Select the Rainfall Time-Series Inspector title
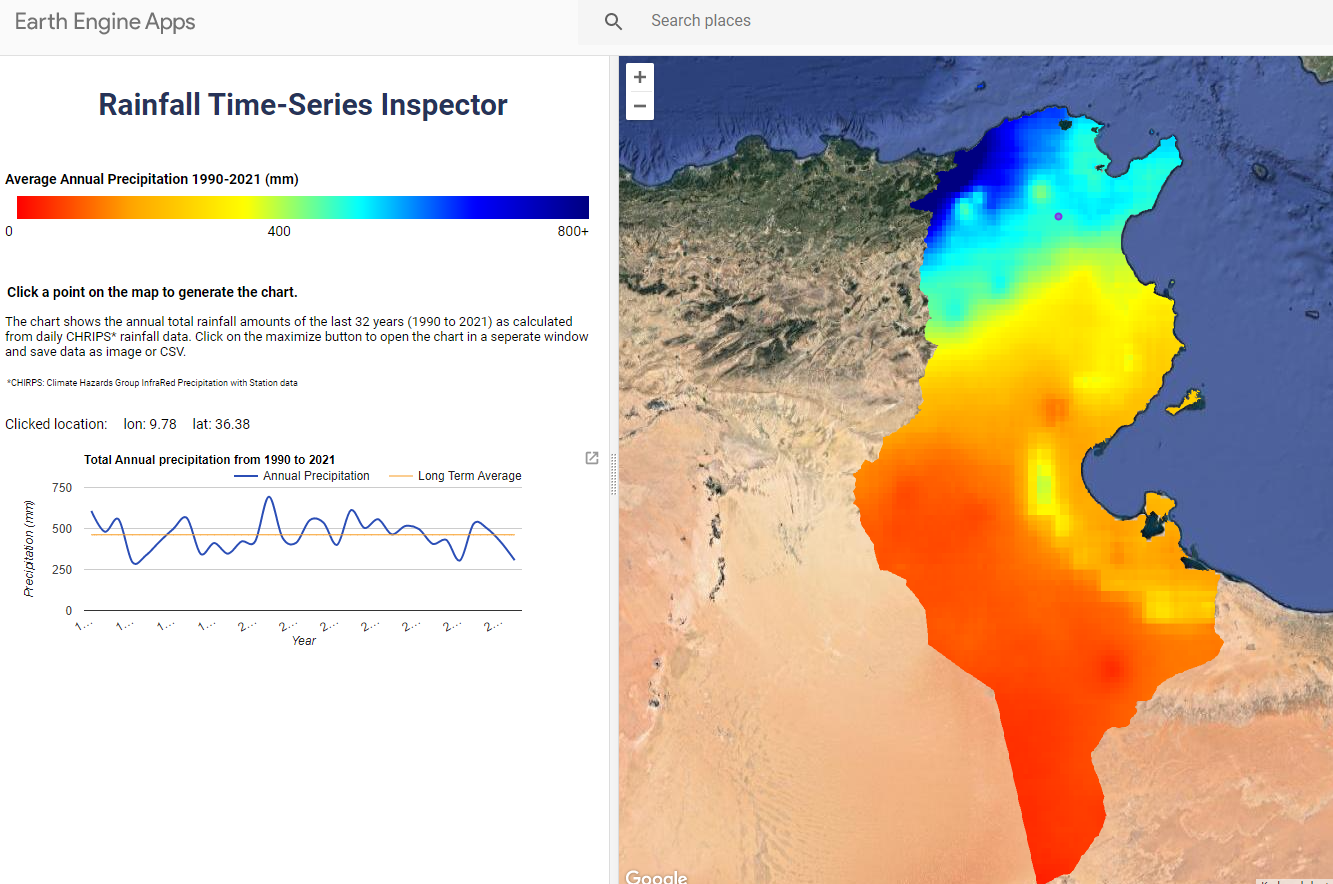 [x=303, y=104]
